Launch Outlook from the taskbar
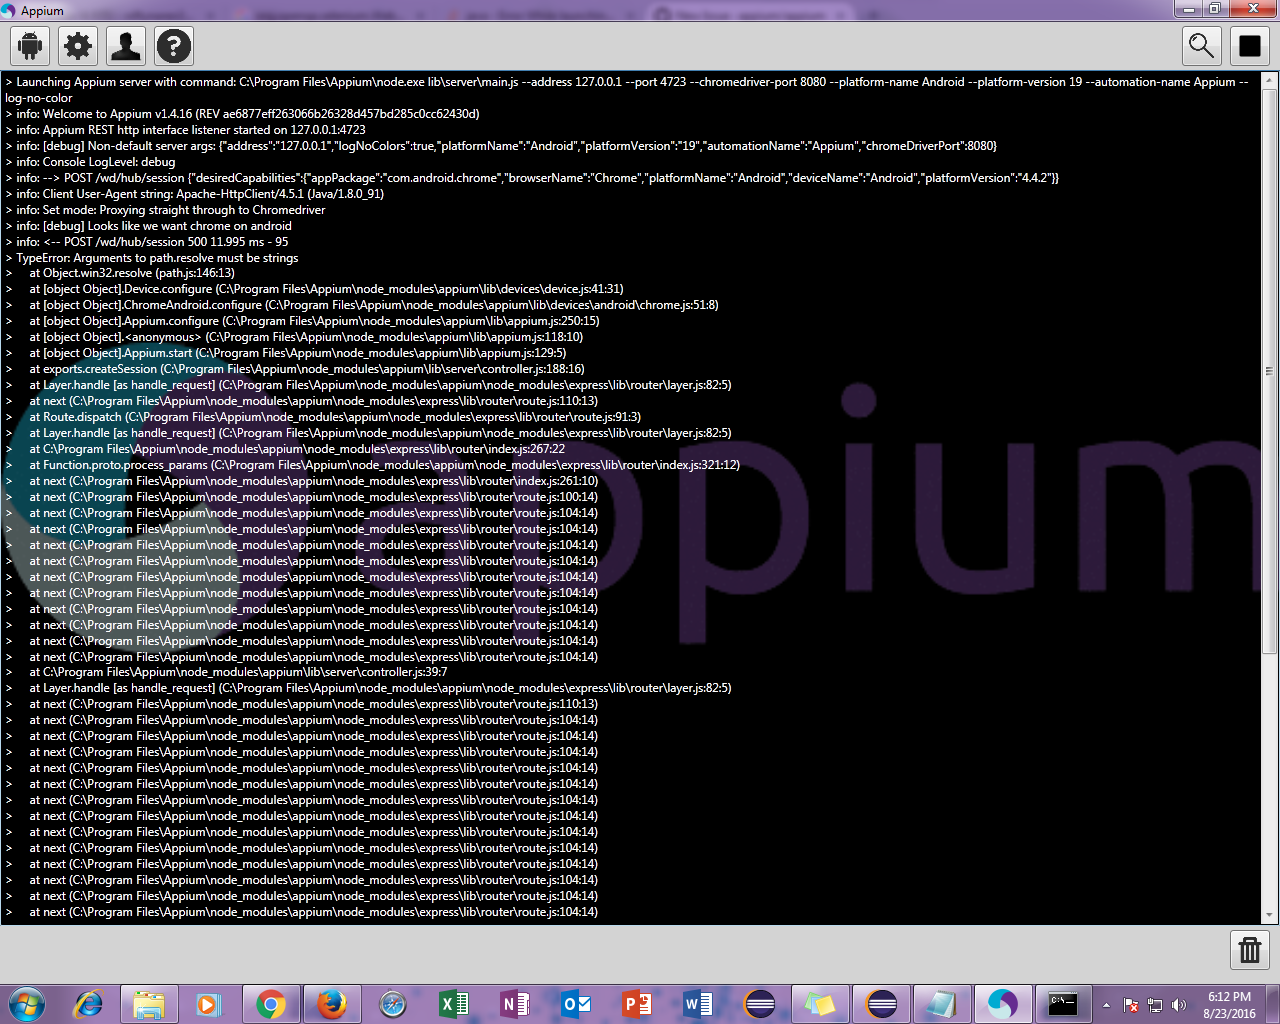This screenshot has height=1024, width=1280. [576, 1004]
